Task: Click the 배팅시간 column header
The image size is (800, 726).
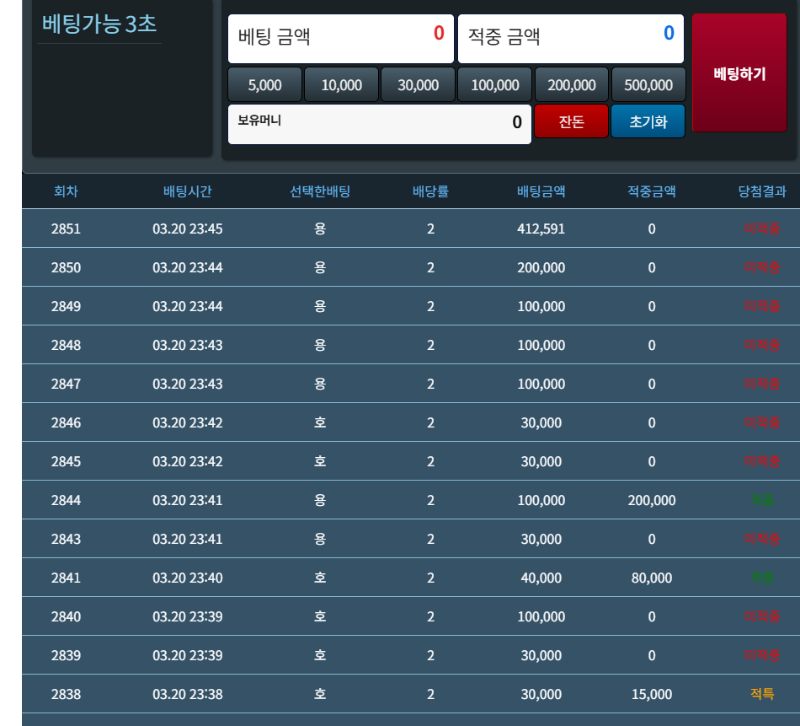Action: click(x=187, y=191)
